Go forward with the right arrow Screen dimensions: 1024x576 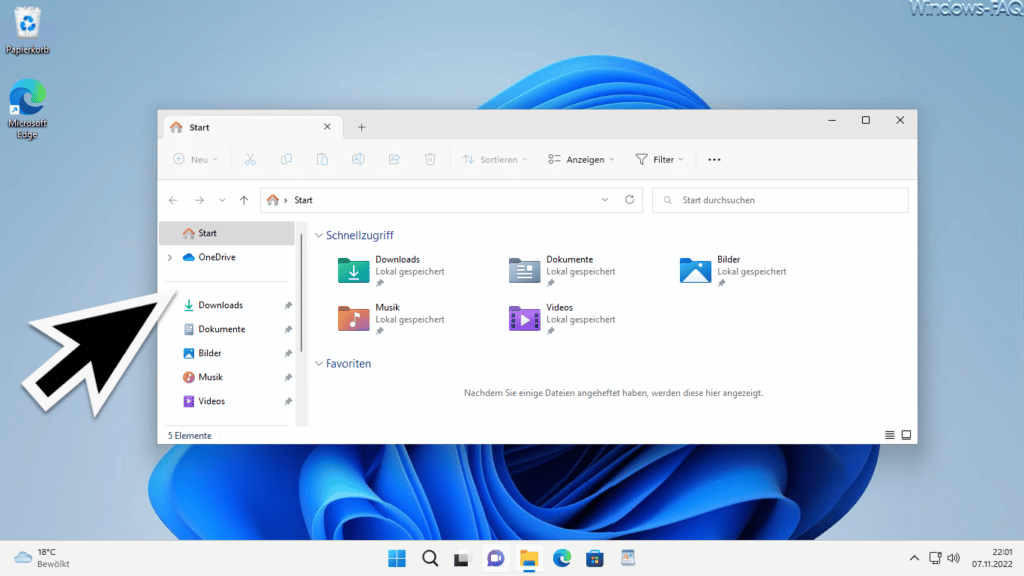(x=199, y=200)
